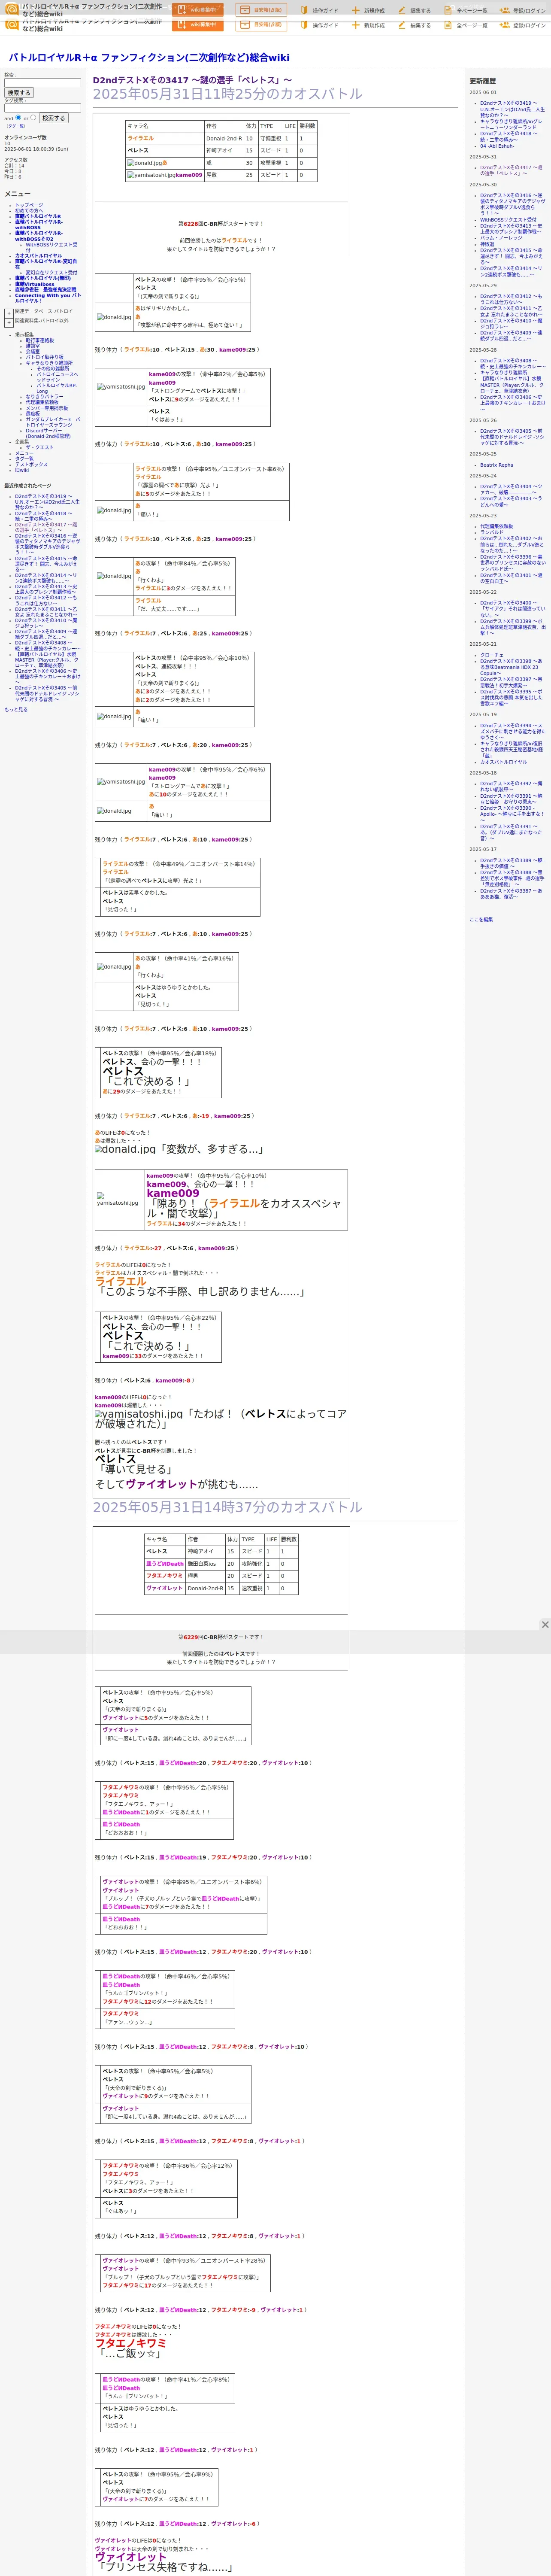Open 雑談室 under 掲示板集
551x2576 pixels.
(33, 346)
